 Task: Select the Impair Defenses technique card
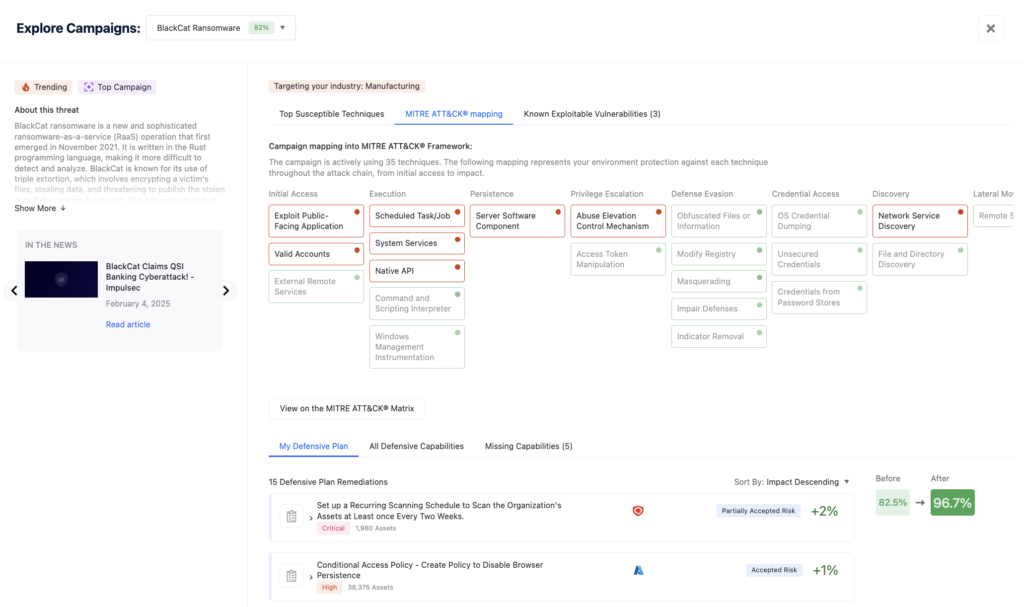click(718, 309)
